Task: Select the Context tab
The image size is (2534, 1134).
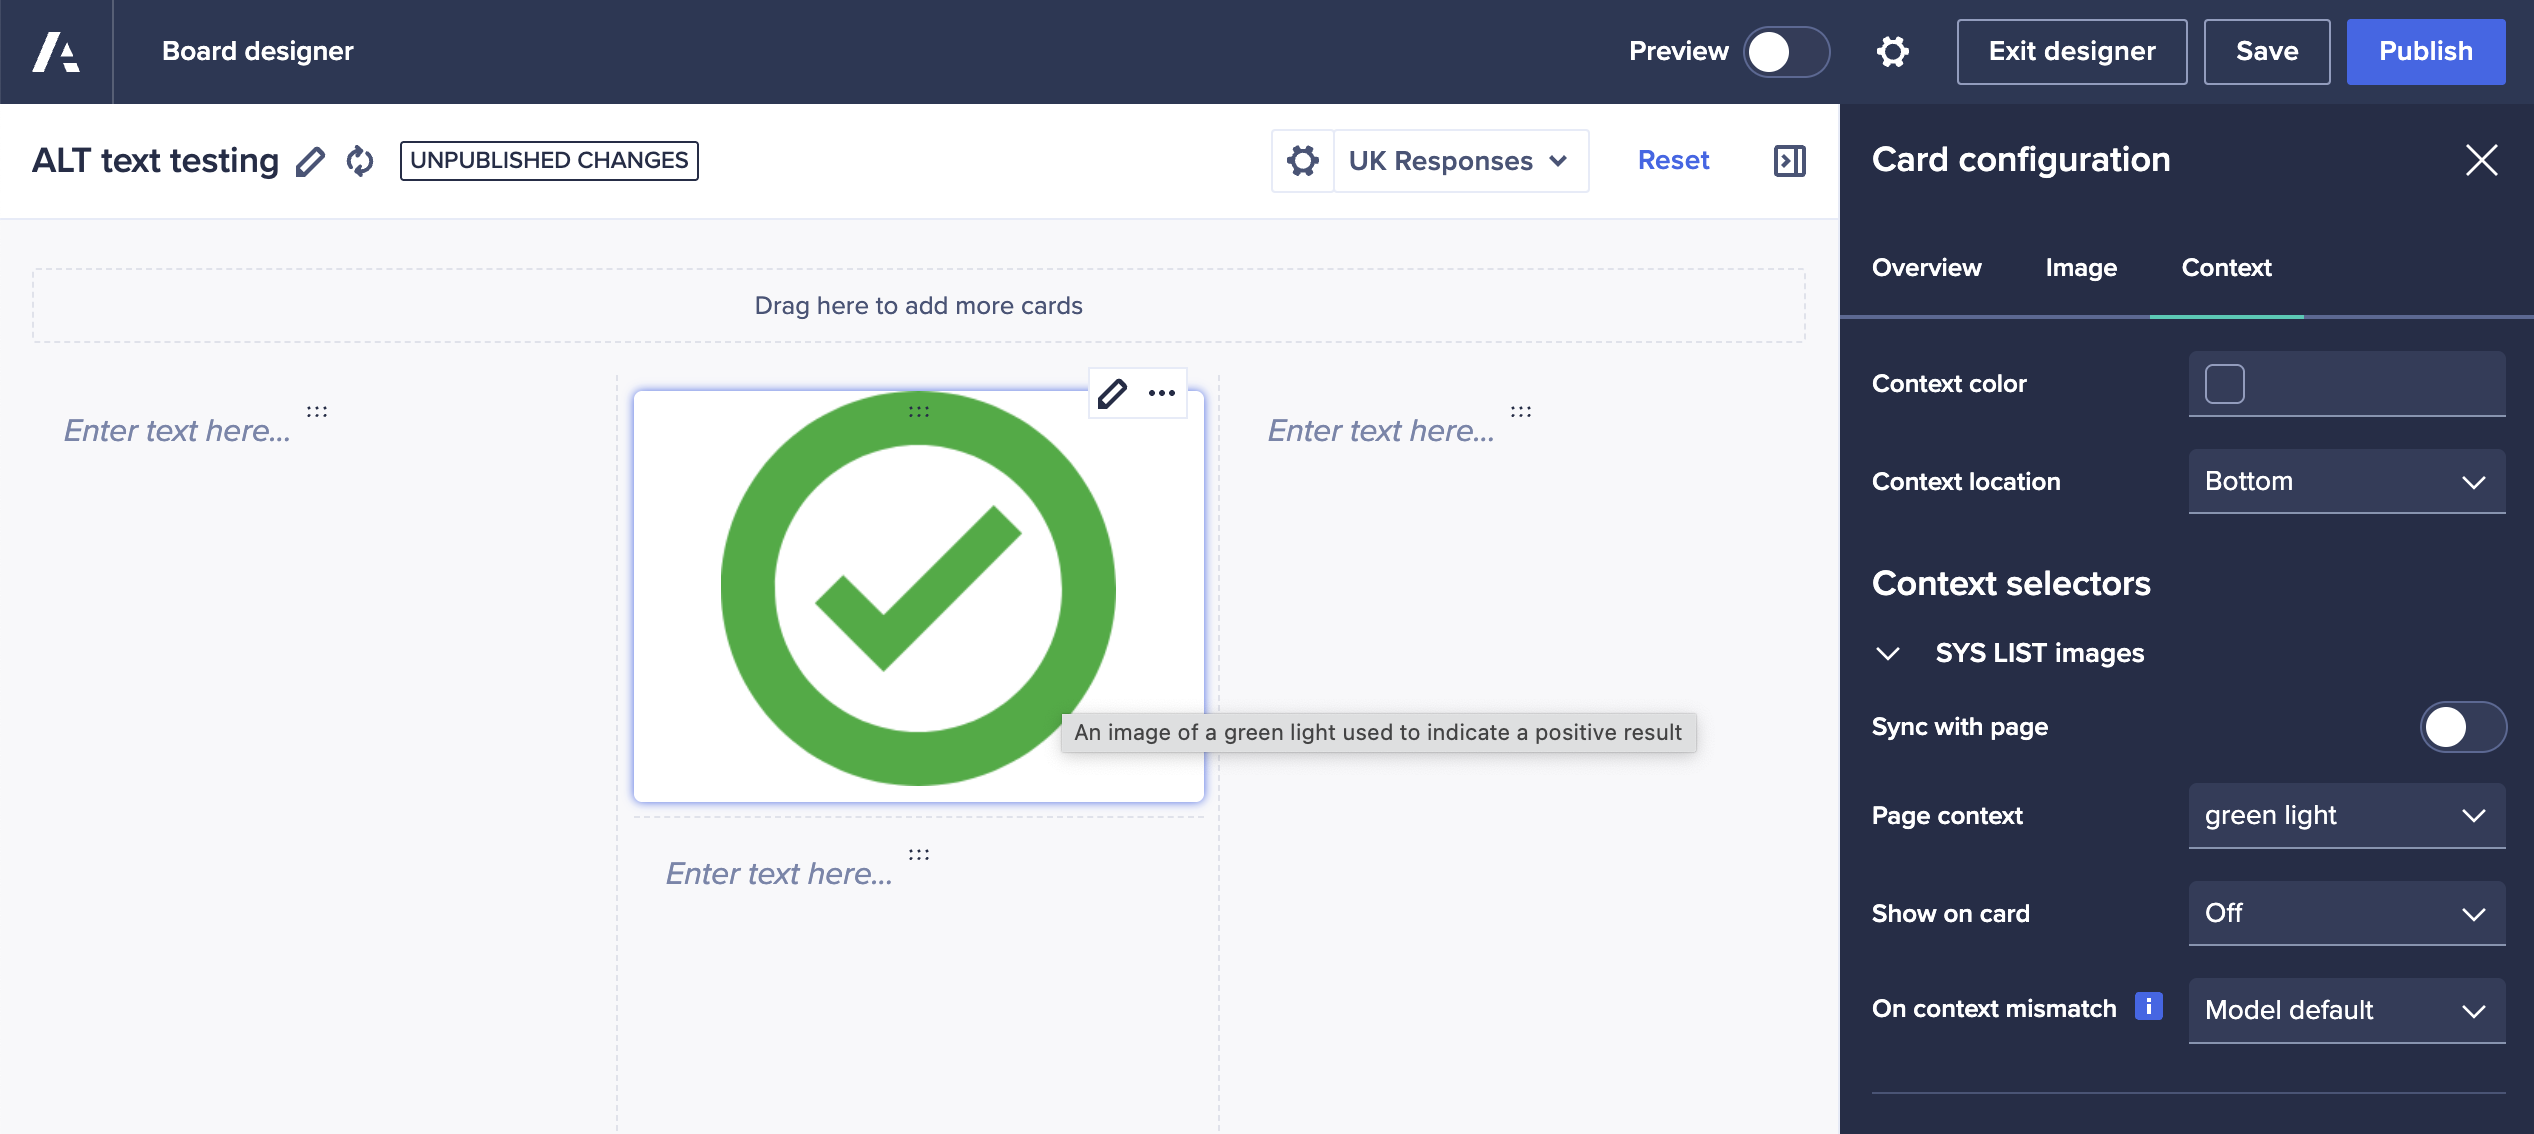Action: click(x=2226, y=268)
